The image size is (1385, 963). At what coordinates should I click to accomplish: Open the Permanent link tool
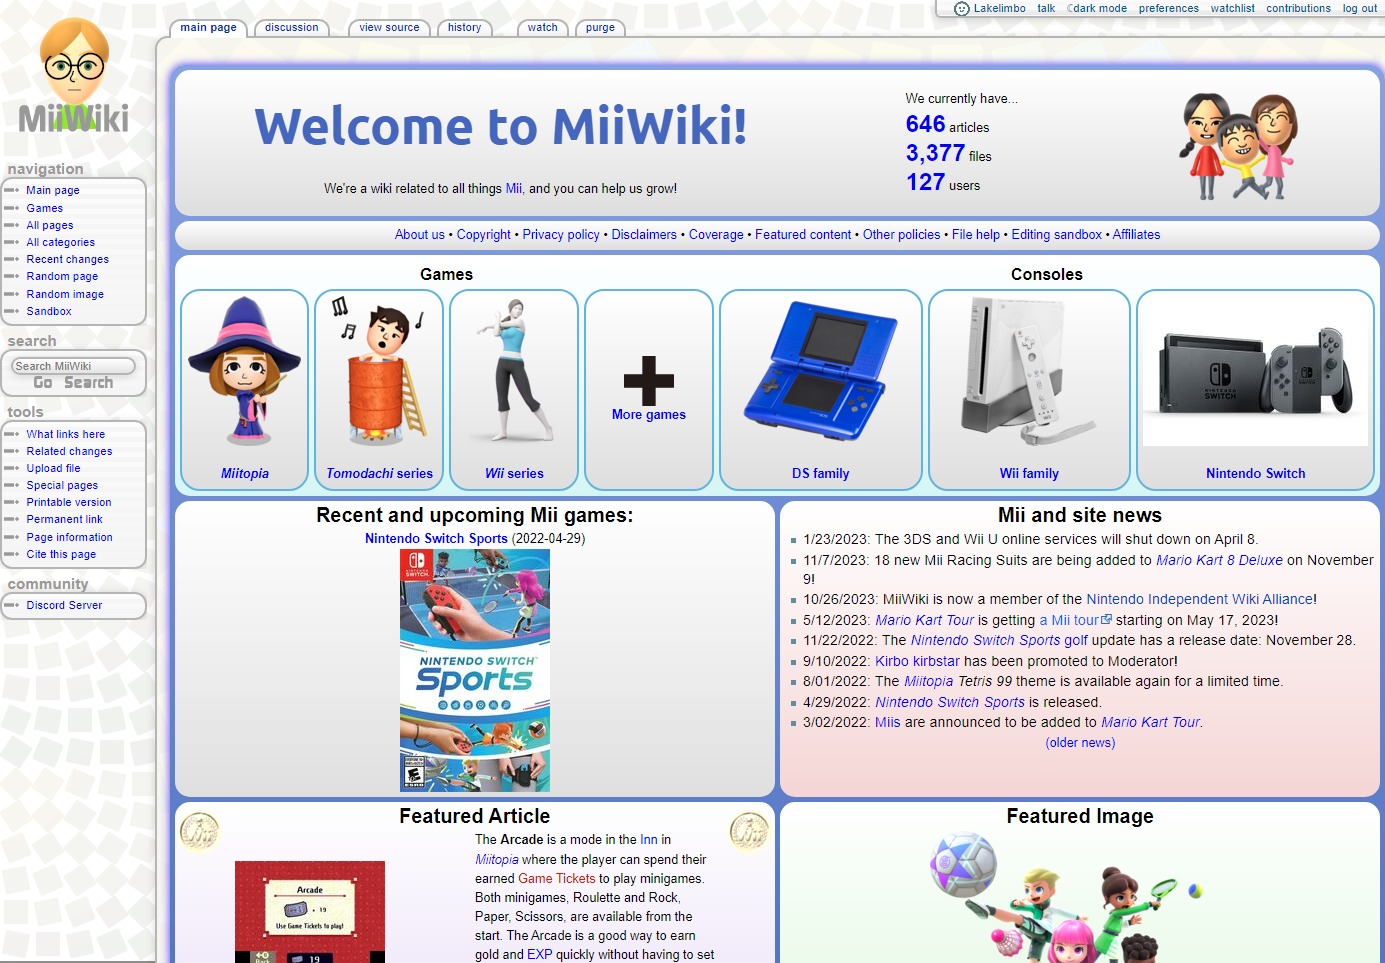click(65, 519)
